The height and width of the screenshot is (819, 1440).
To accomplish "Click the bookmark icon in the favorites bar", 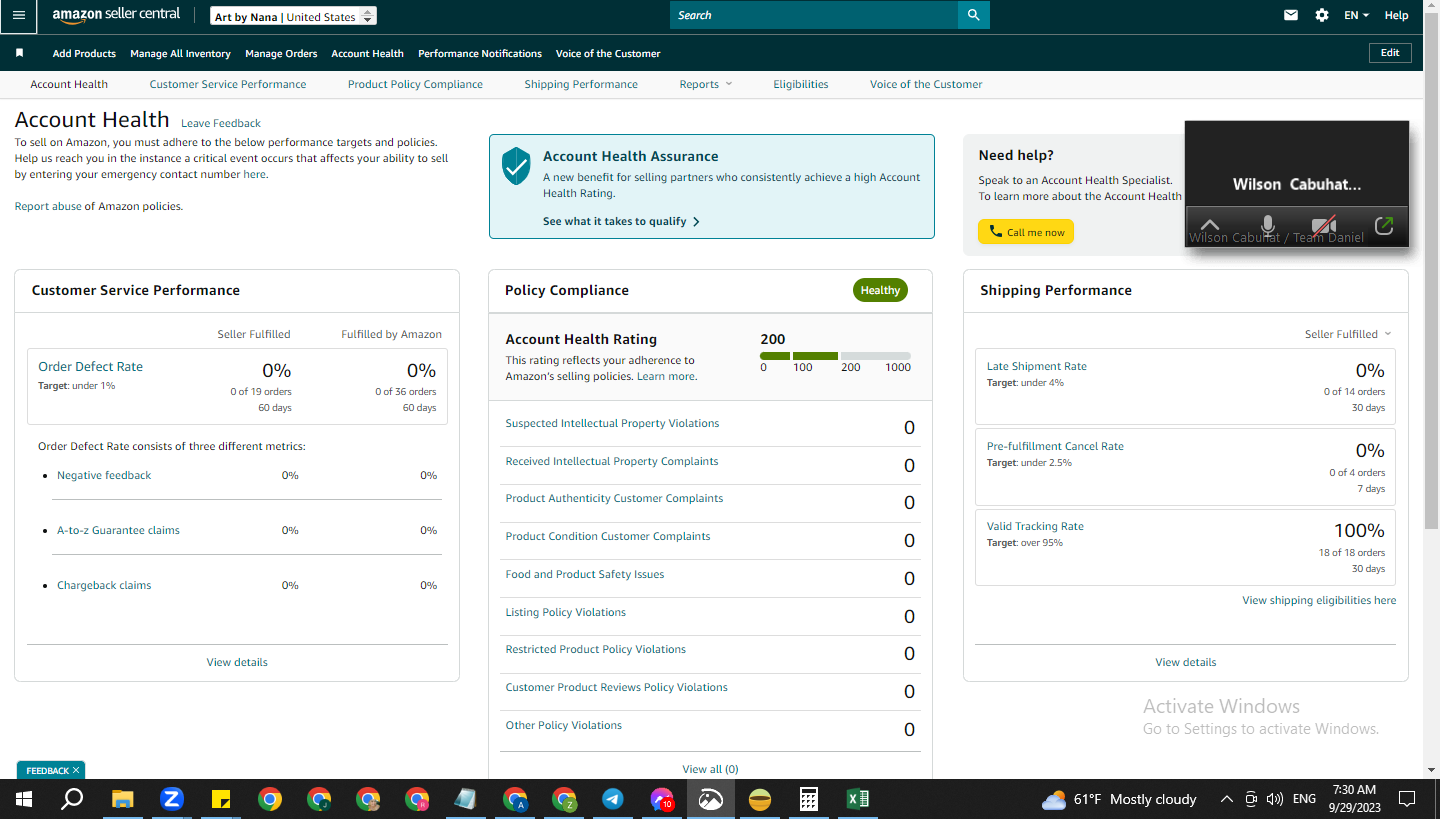I will click(19, 53).
